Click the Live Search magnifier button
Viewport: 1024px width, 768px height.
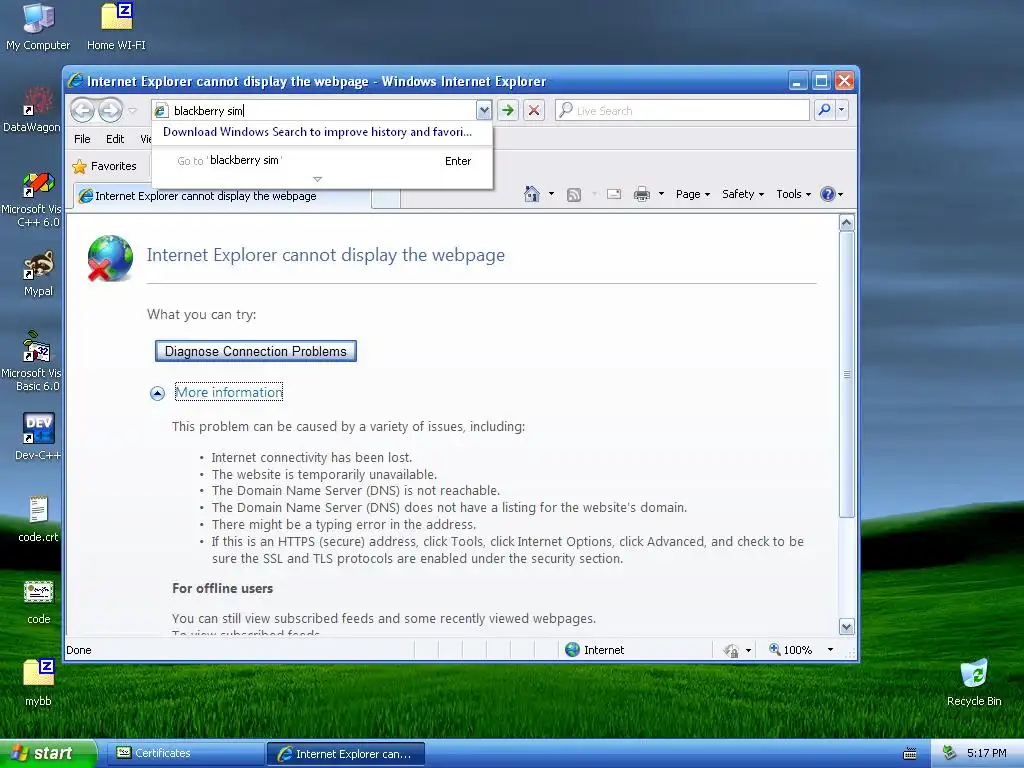(824, 110)
